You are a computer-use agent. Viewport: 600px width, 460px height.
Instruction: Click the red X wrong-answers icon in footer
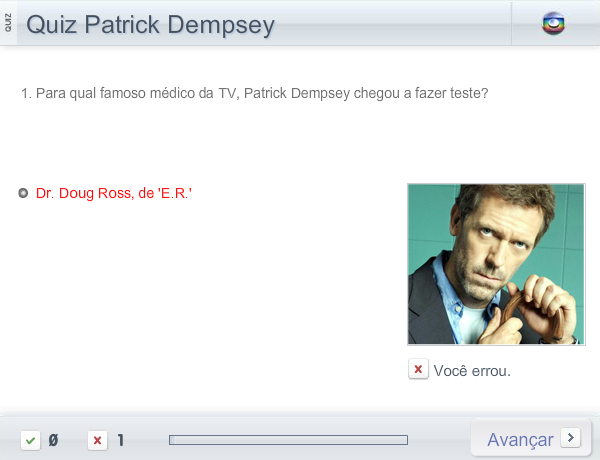pyautogui.click(x=98, y=440)
